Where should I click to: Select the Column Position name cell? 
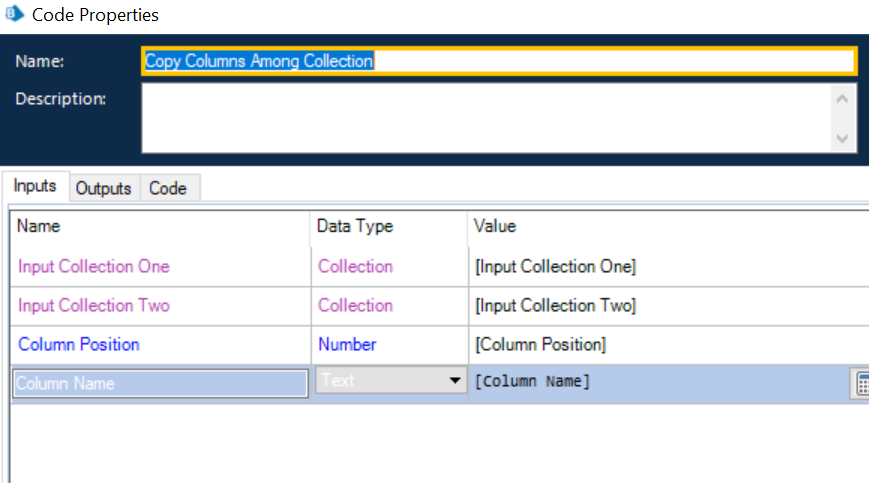[x=160, y=345]
